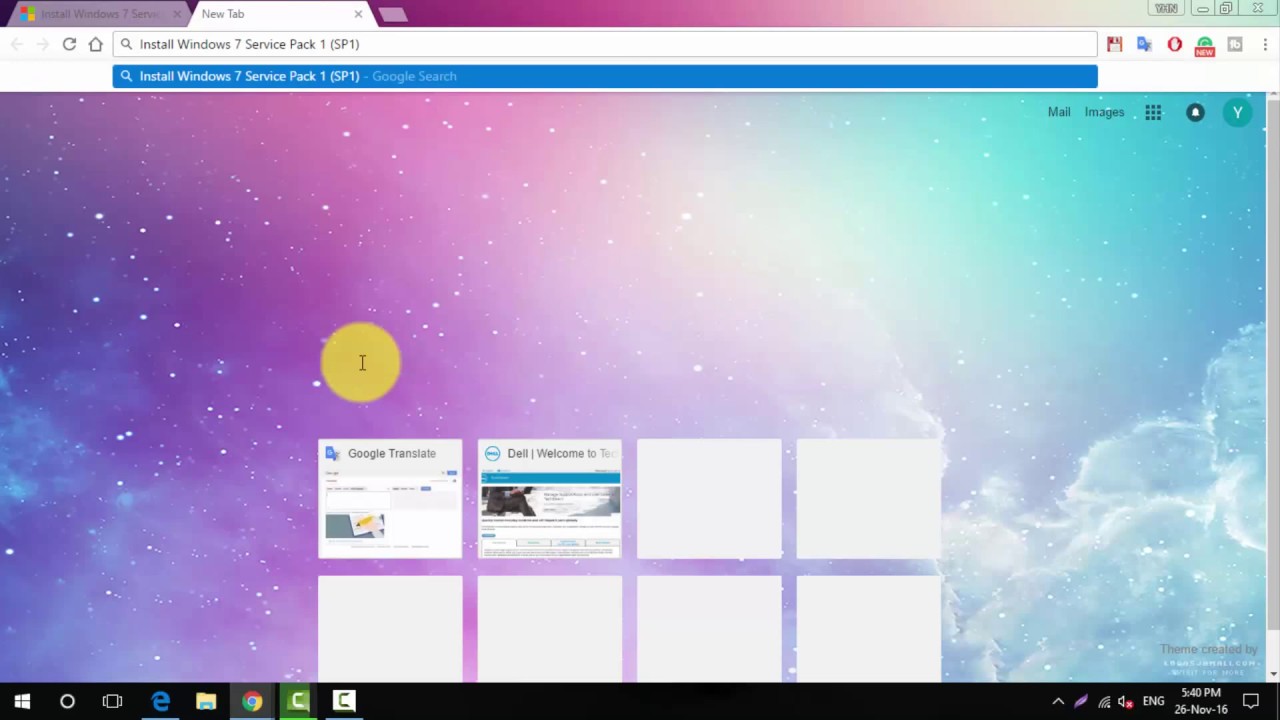
Task: Open the Mail link
Action: click(x=1059, y=112)
